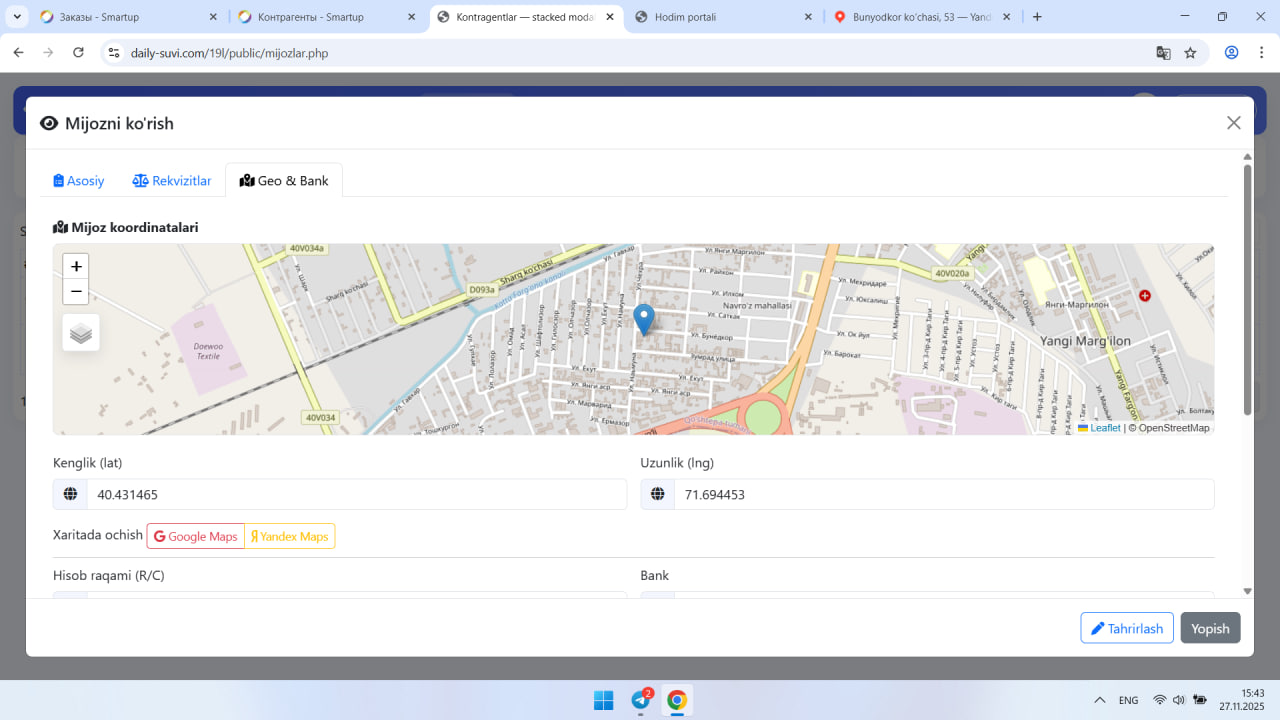Zoom in on the map
The height and width of the screenshot is (720, 1280).
pos(76,267)
